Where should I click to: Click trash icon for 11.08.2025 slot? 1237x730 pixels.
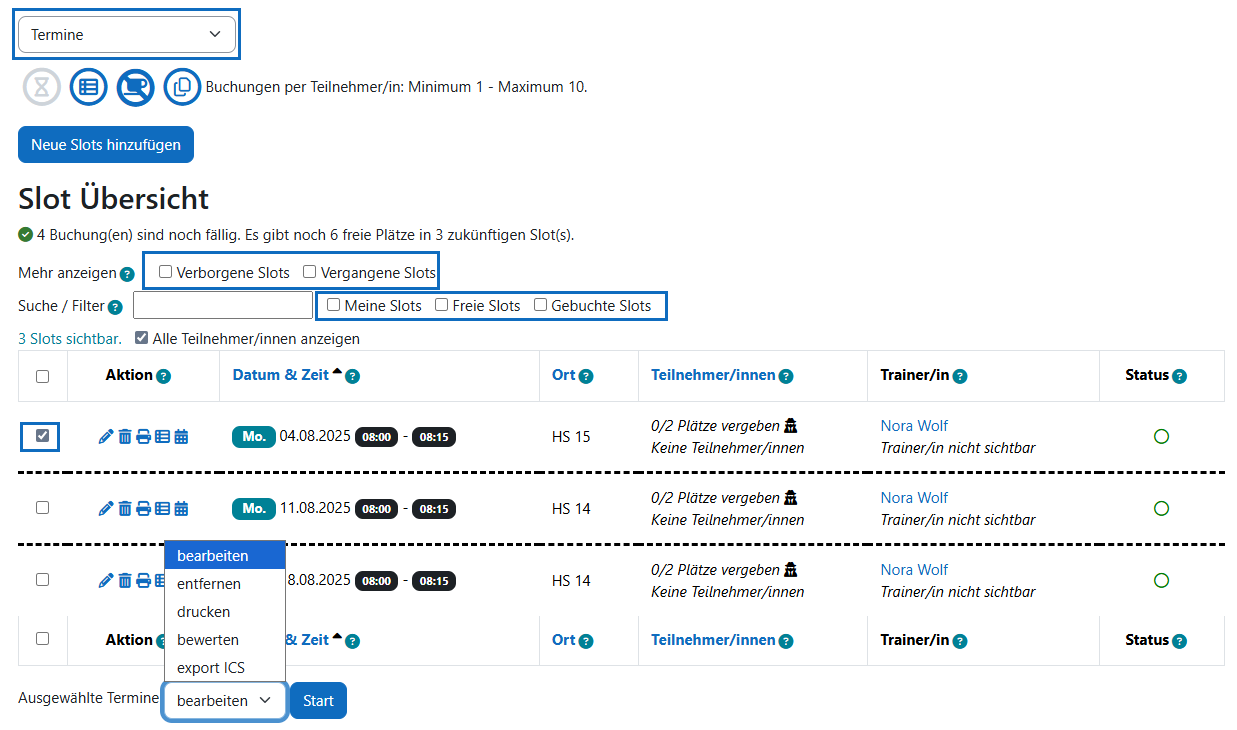[125, 509]
